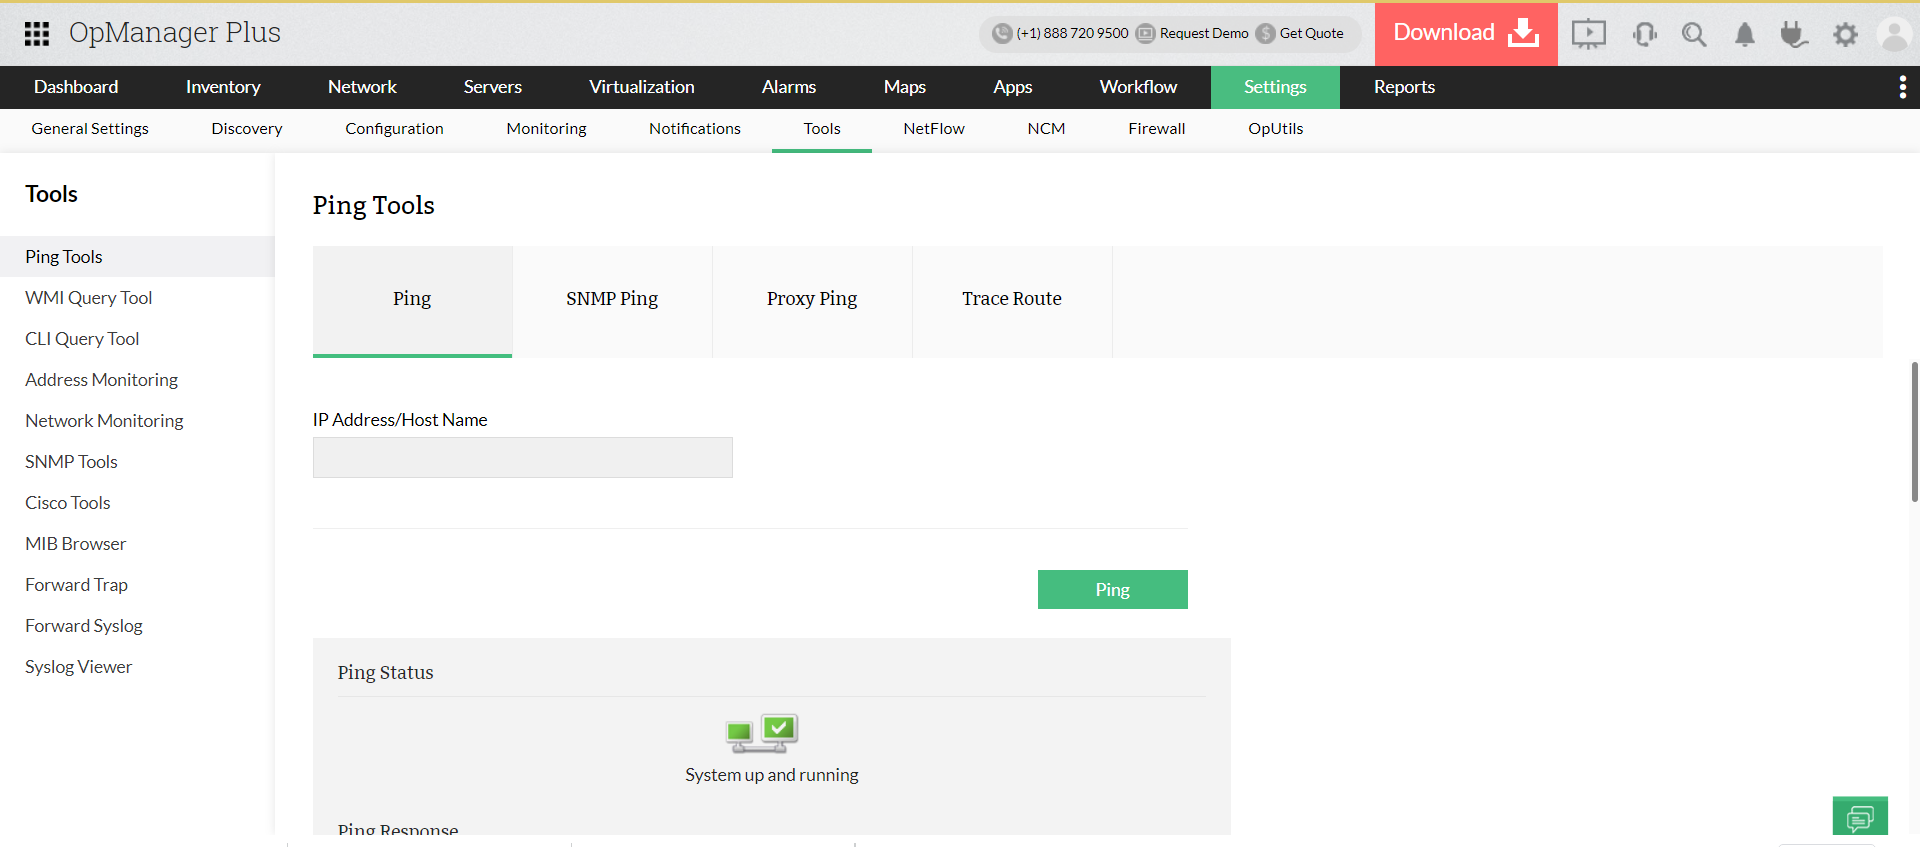Focus the IP Address/Host Name field

click(x=523, y=458)
